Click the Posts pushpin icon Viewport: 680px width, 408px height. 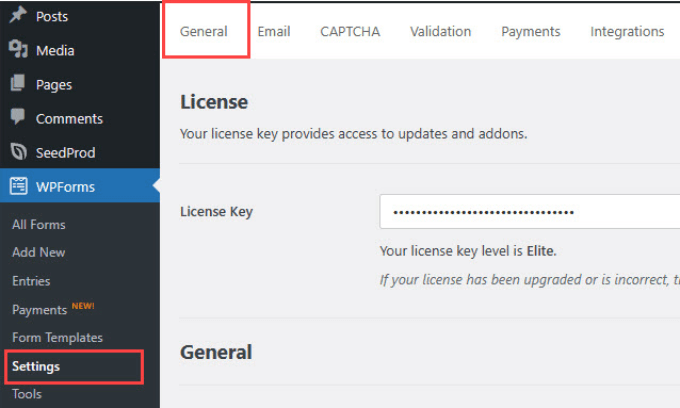click(x=18, y=17)
